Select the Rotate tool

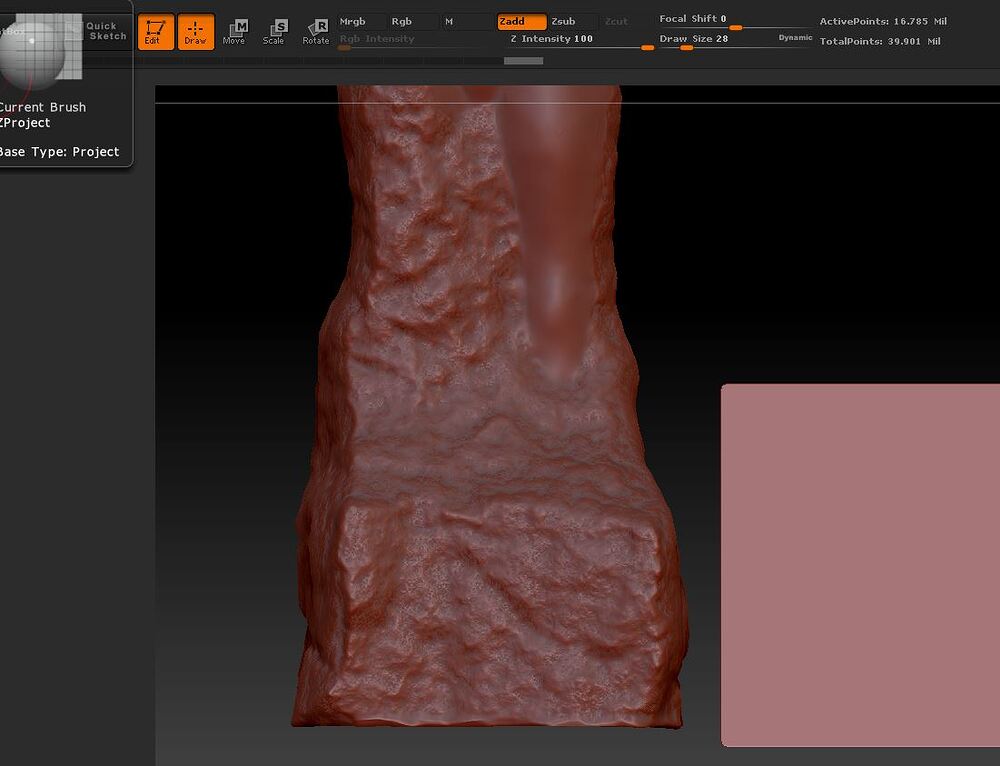pyautogui.click(x=316, y=32)
